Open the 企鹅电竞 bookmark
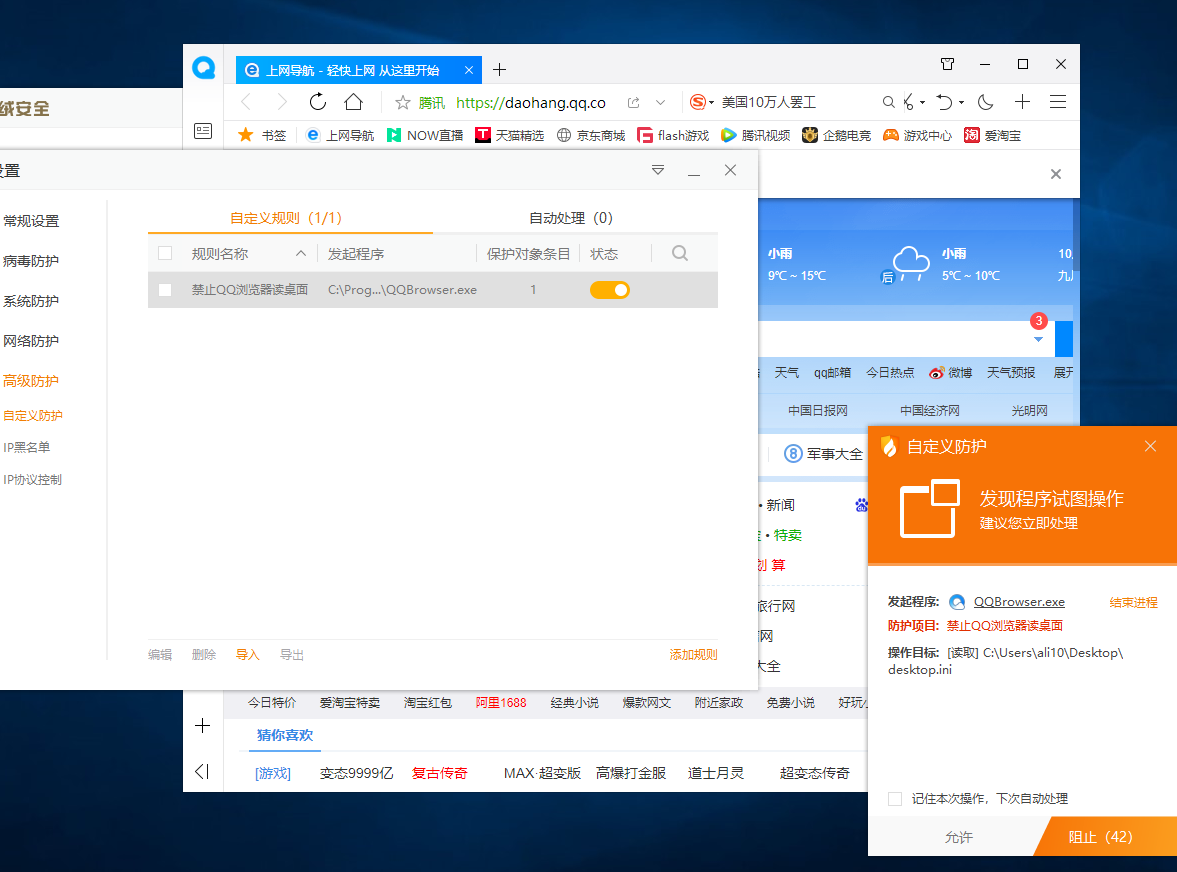1177x872 pixels. click(x=836, y=135)
